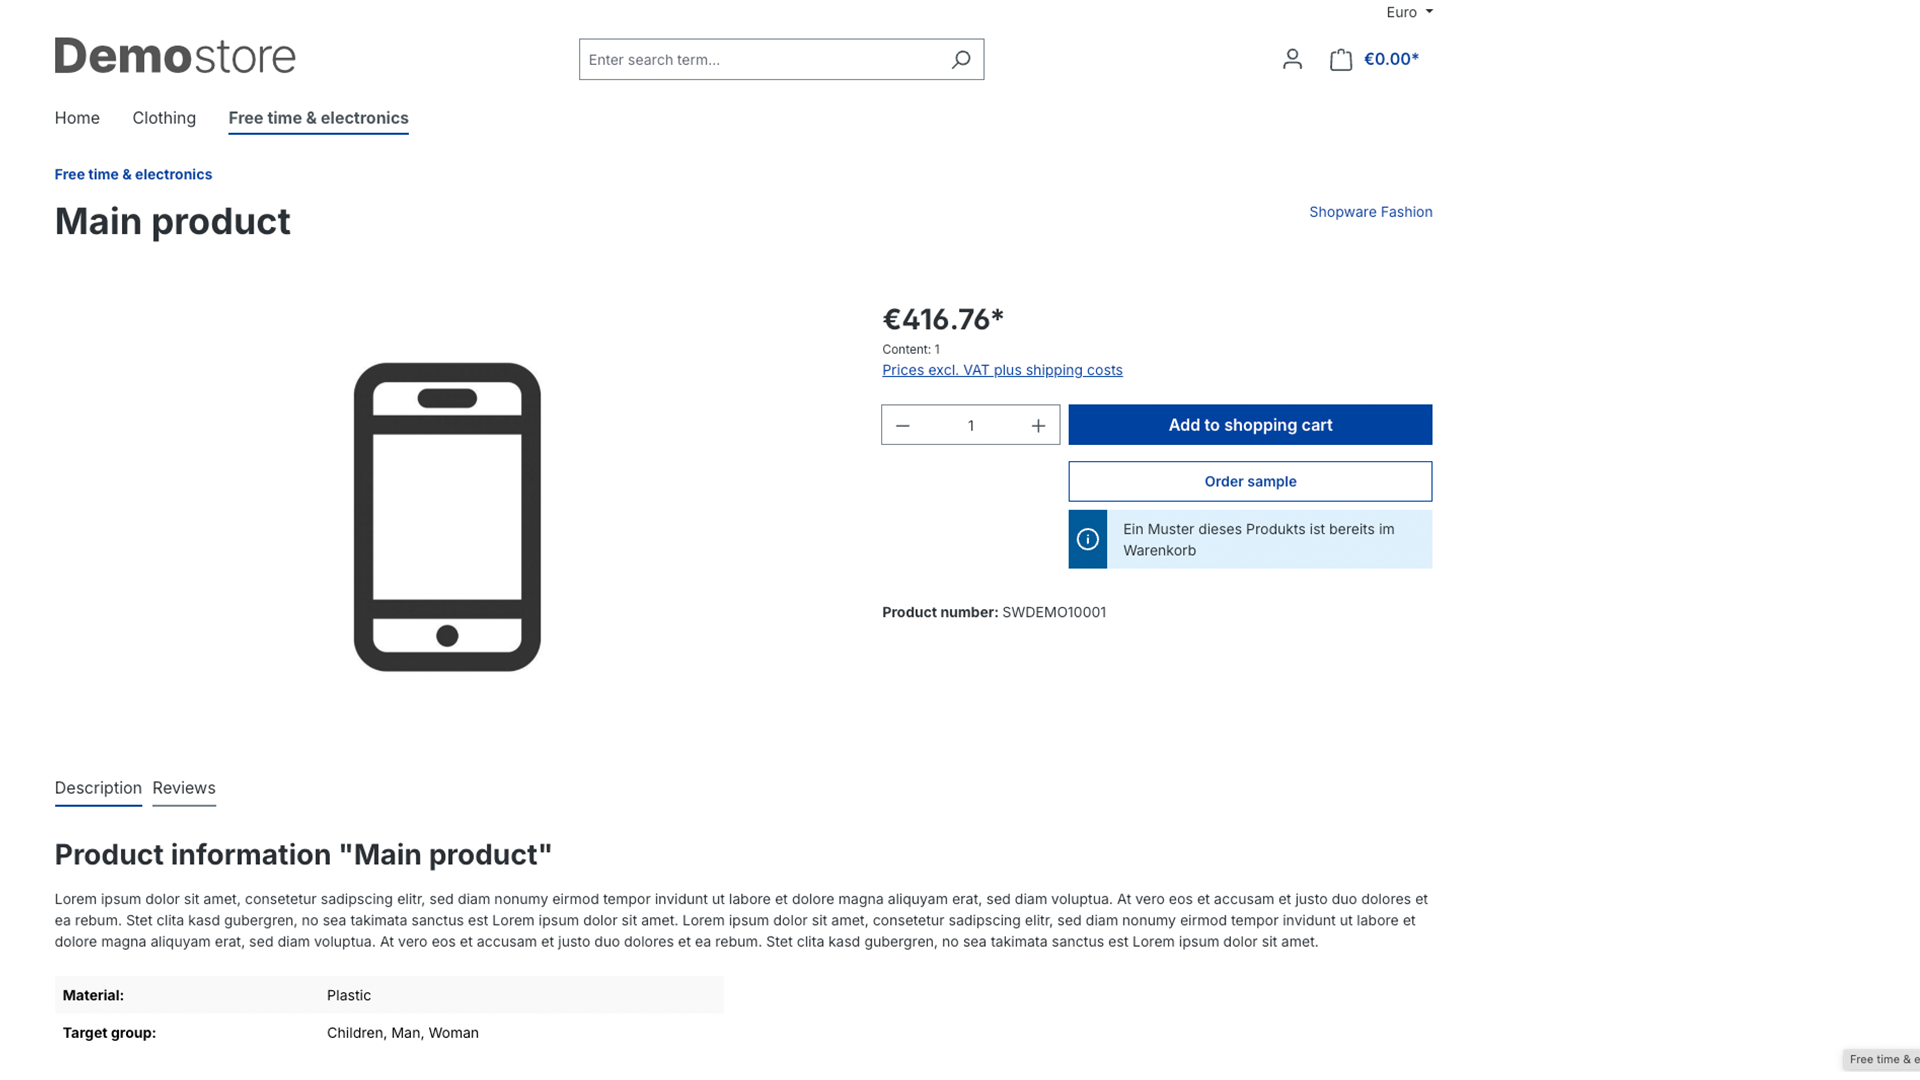Focus the Enter search term field
Viewport: 1920px width, 1080px height.
765,60
